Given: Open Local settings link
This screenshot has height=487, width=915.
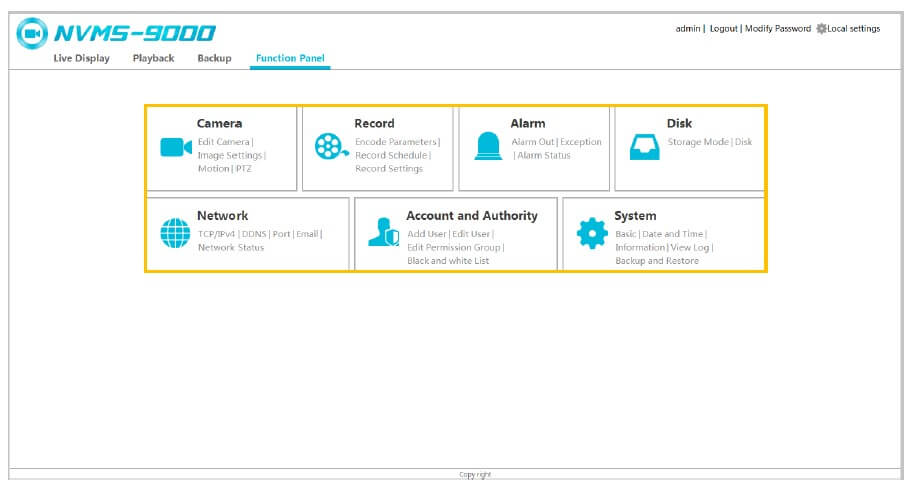Looking at the screenshot, I should (853, 29).
